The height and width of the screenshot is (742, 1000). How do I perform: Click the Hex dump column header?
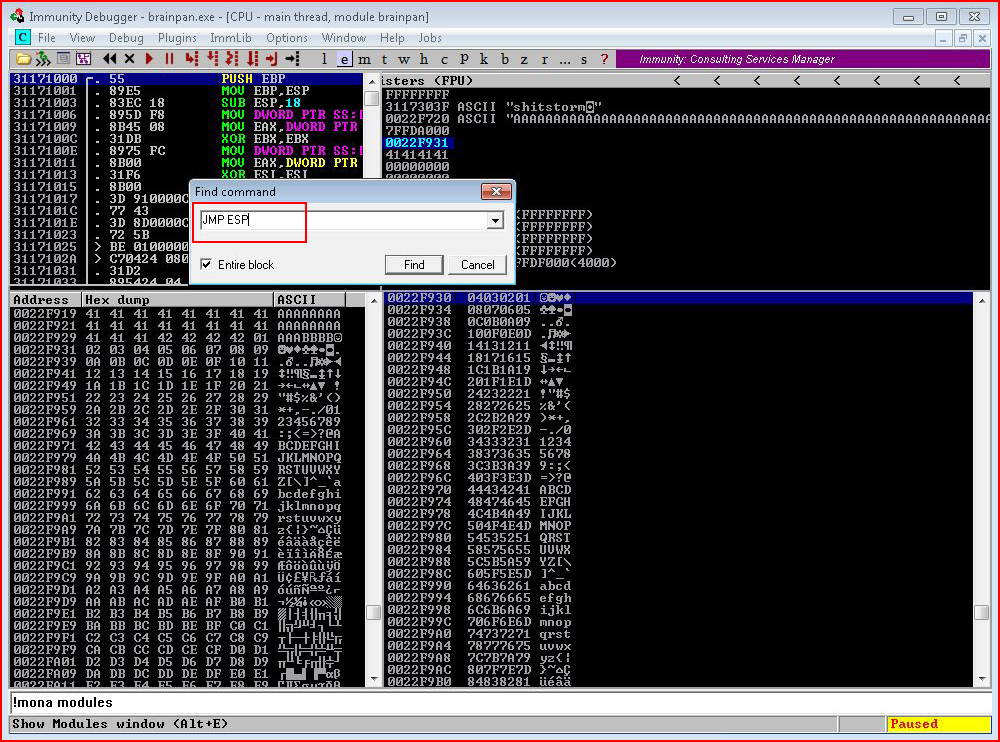click(x=178, y=299)
